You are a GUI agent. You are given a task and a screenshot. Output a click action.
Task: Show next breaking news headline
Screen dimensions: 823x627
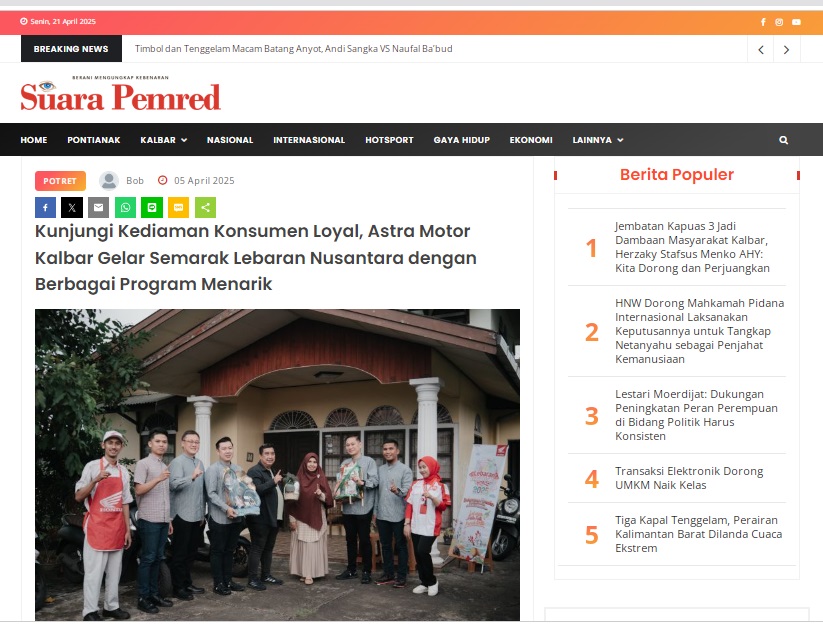(x=786, y=50)
